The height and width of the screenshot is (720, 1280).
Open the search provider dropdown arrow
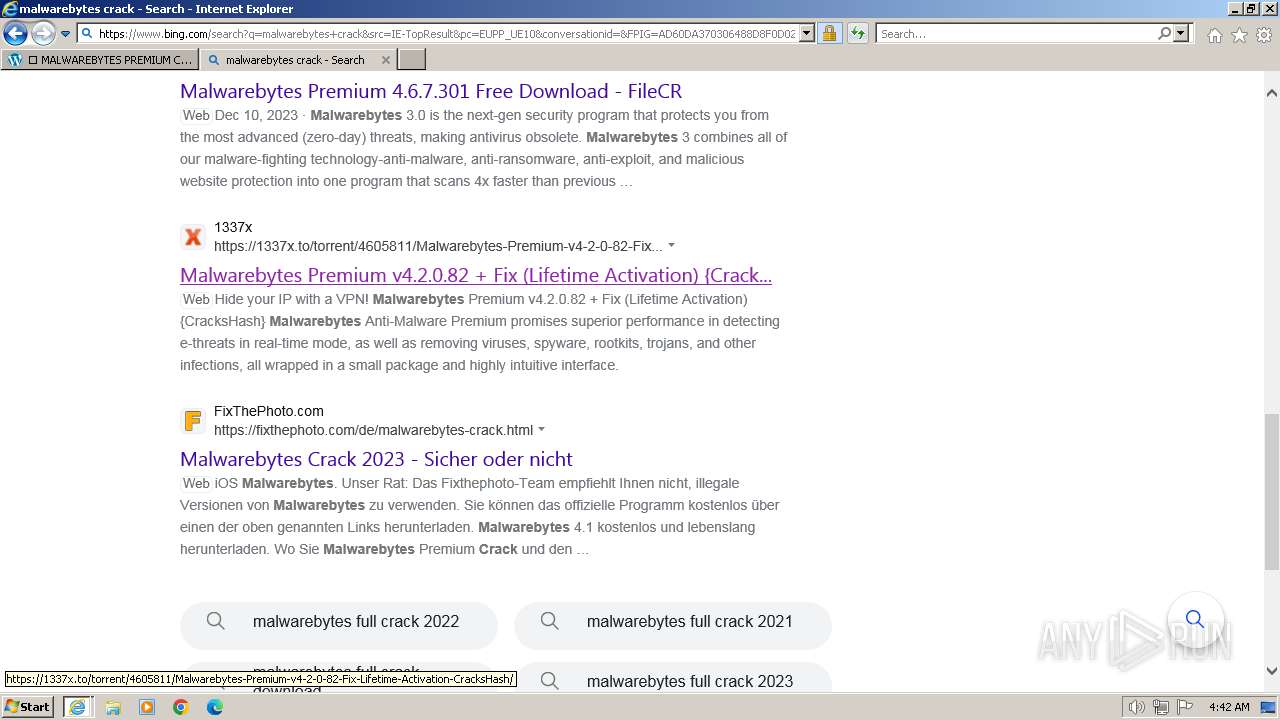pos(1181,33)
